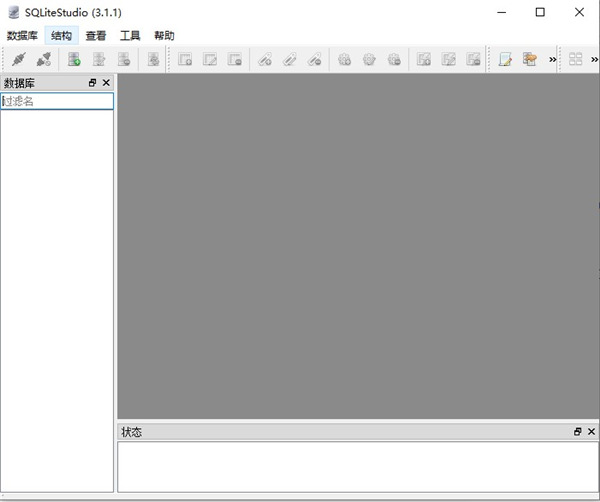Click inside the 状态 message area
This screenshot has width=600, height=502.
(x=358, y=467)
